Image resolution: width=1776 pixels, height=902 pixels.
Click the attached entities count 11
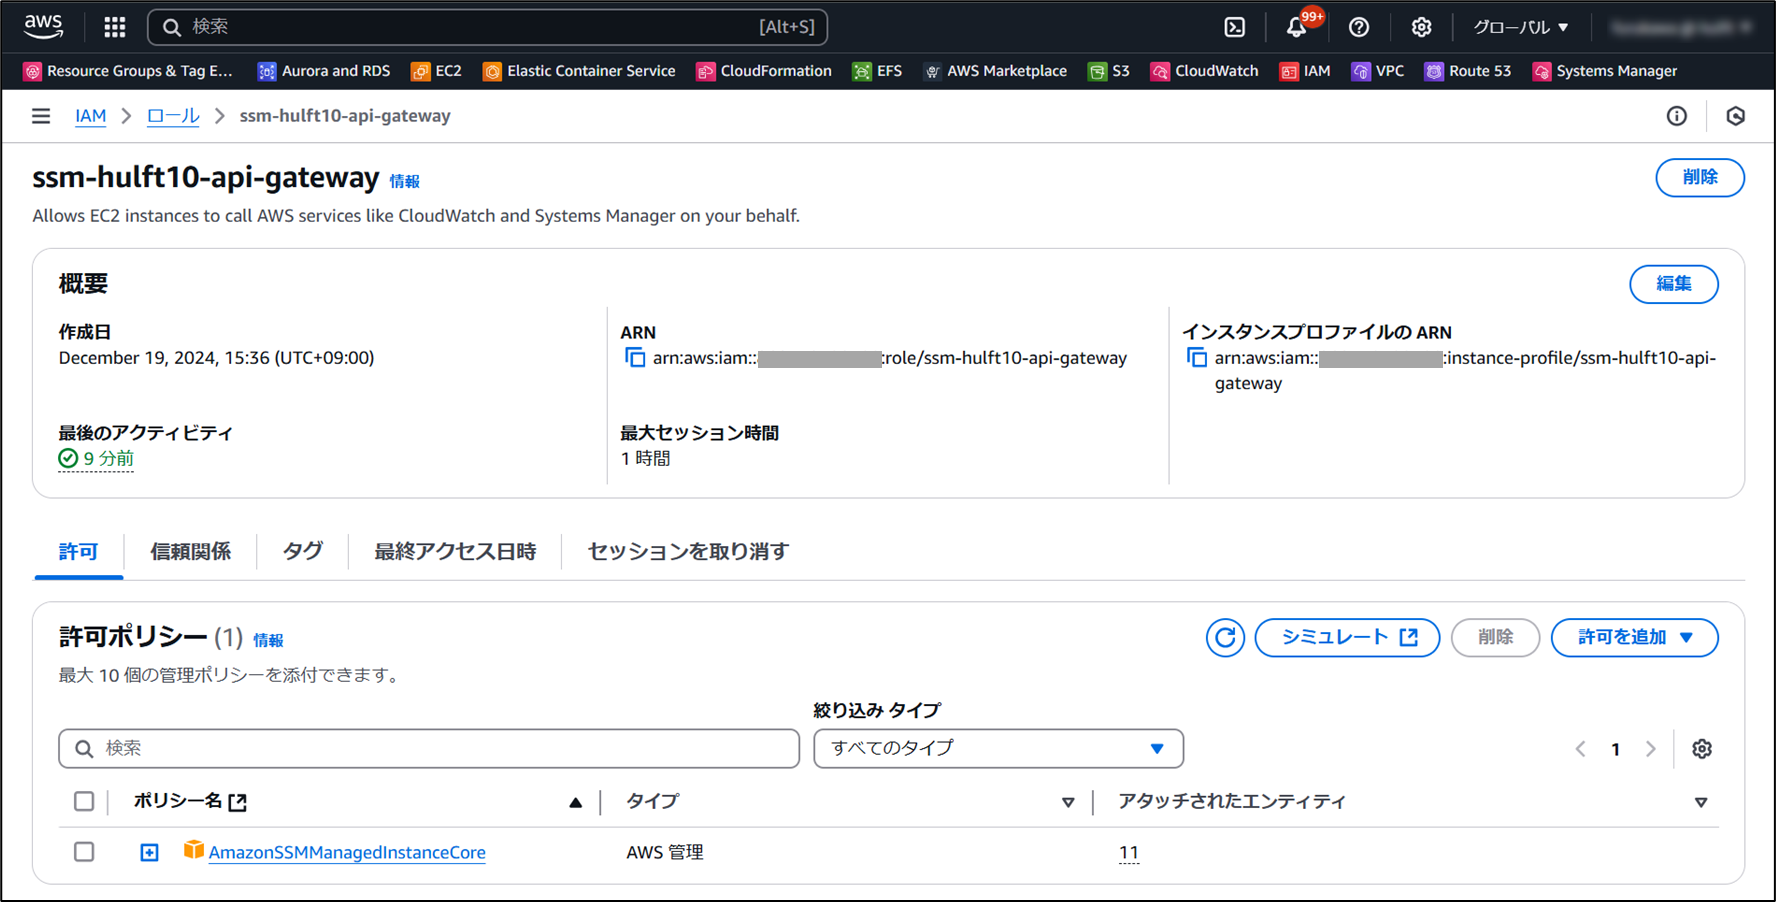(1129, 853)
